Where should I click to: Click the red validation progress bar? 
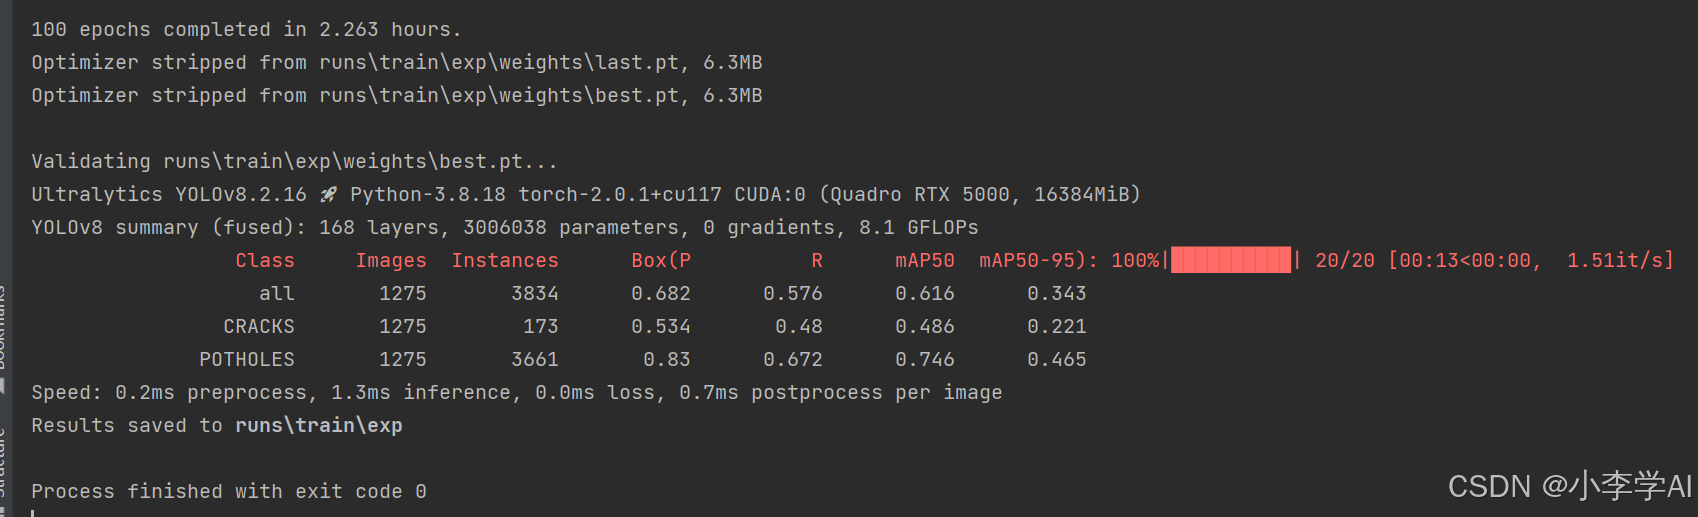tap(1231, 260)
